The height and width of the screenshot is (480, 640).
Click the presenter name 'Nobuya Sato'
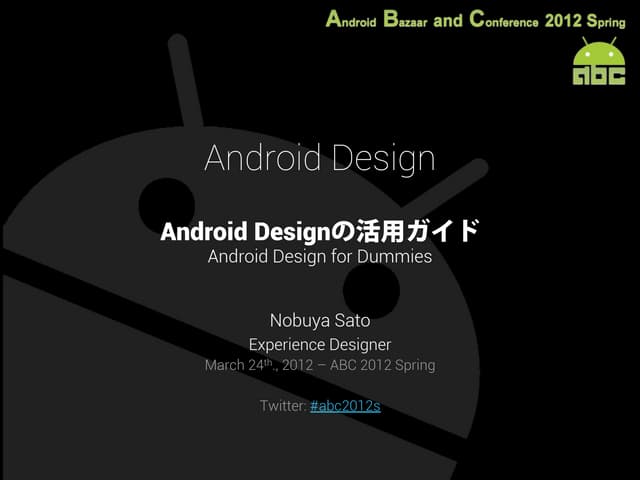(x=319, y=320)
